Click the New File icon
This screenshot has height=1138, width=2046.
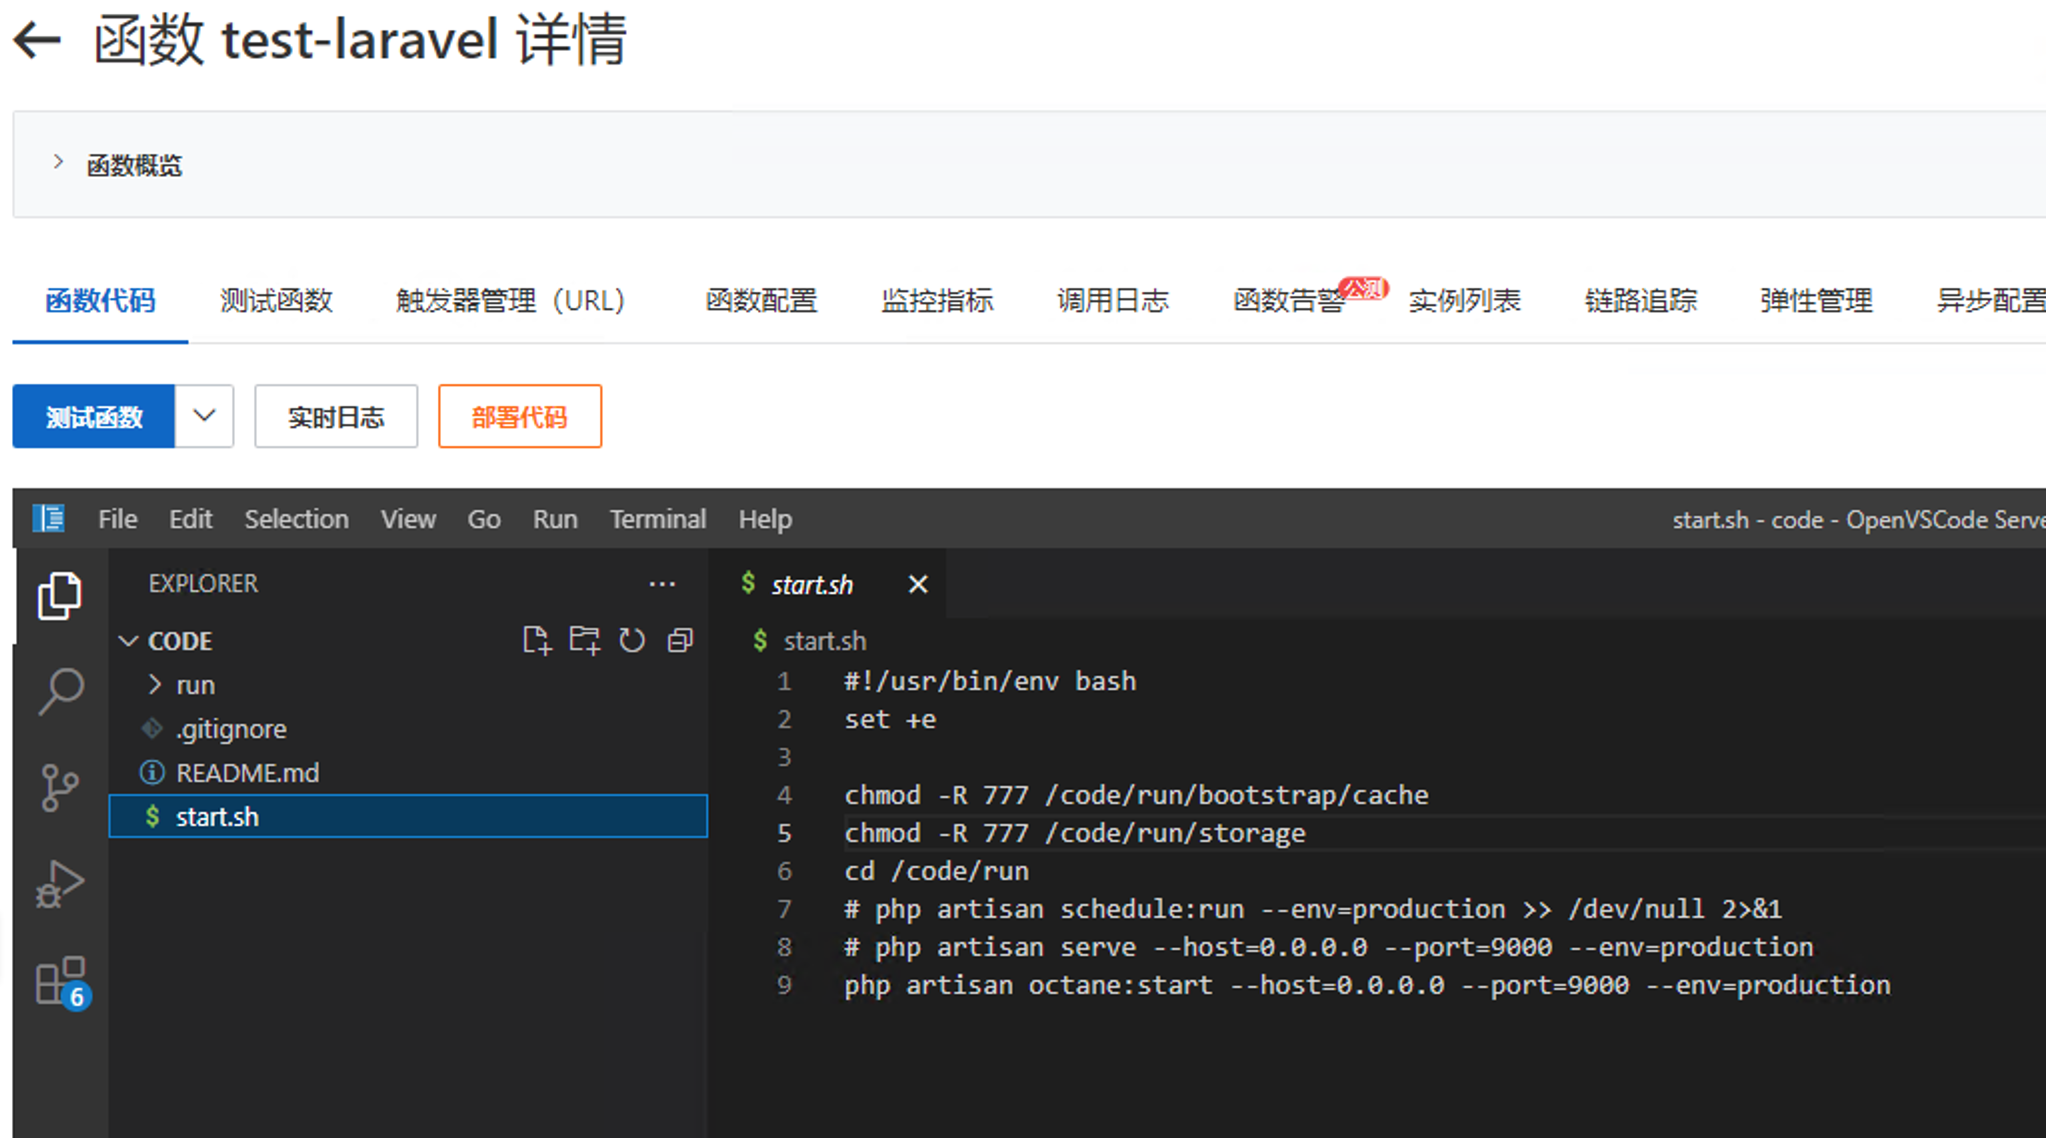pyautogui.click(x=537, y=640)
